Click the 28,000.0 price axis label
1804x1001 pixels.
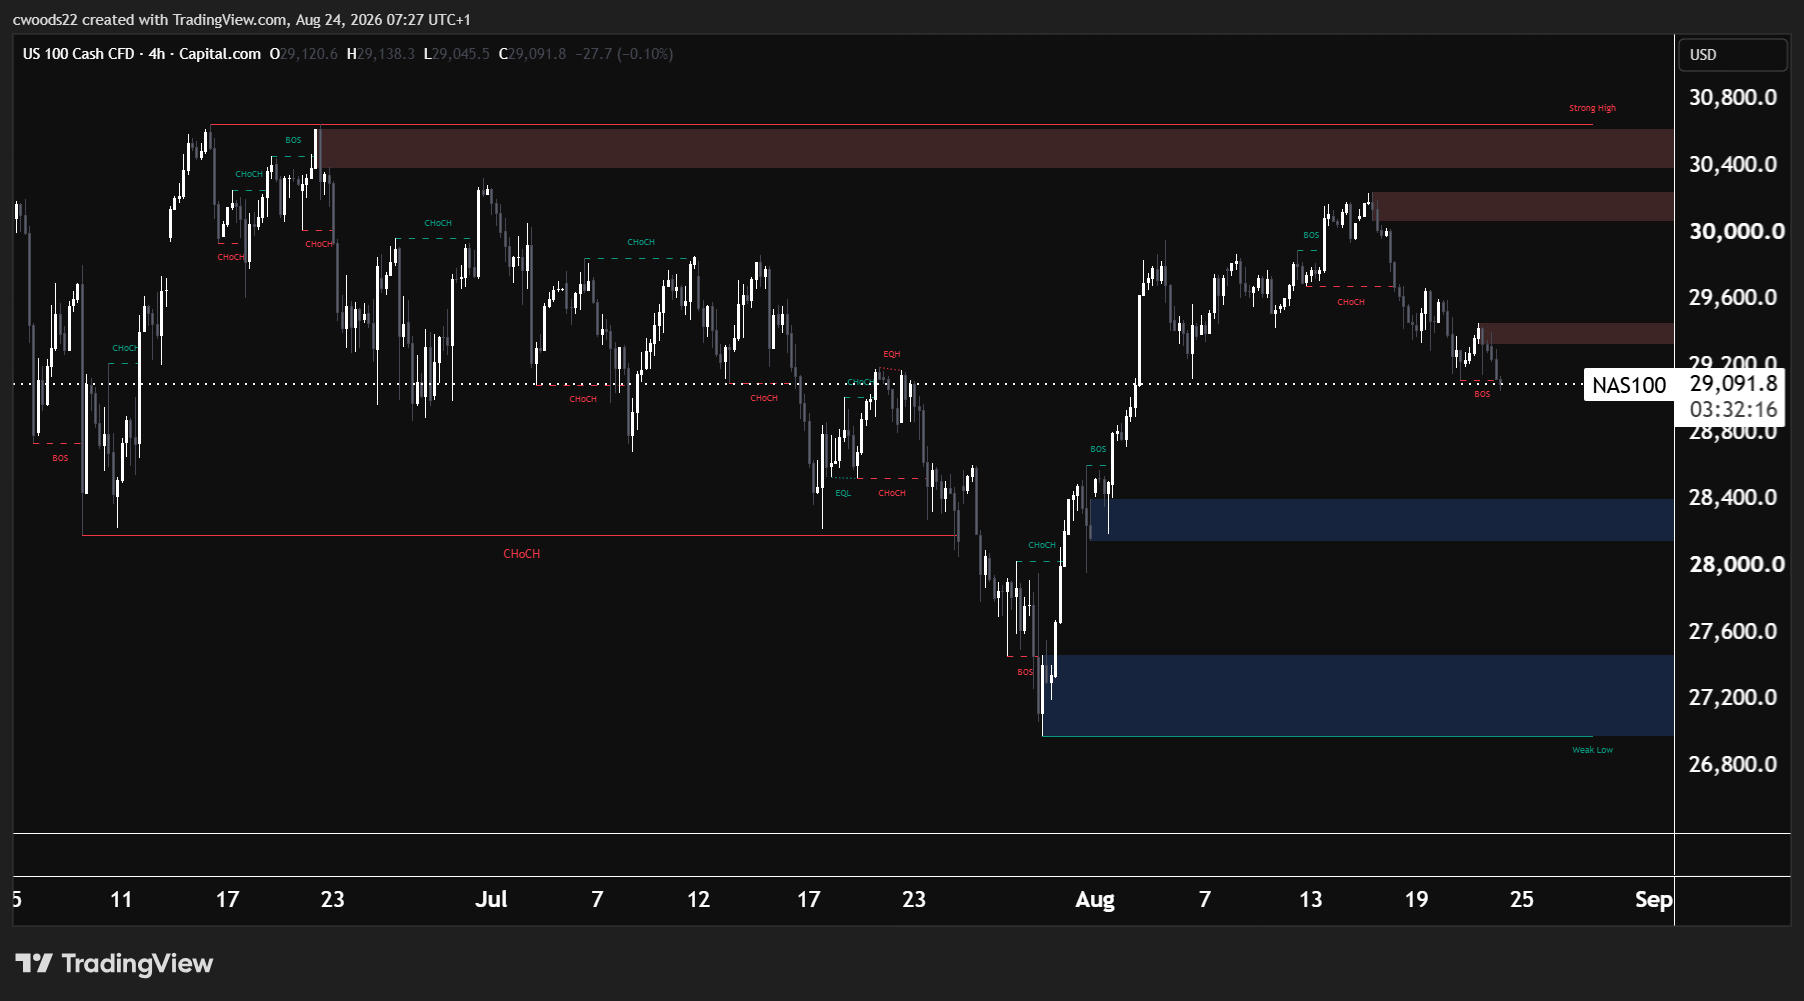(1736, 565)
